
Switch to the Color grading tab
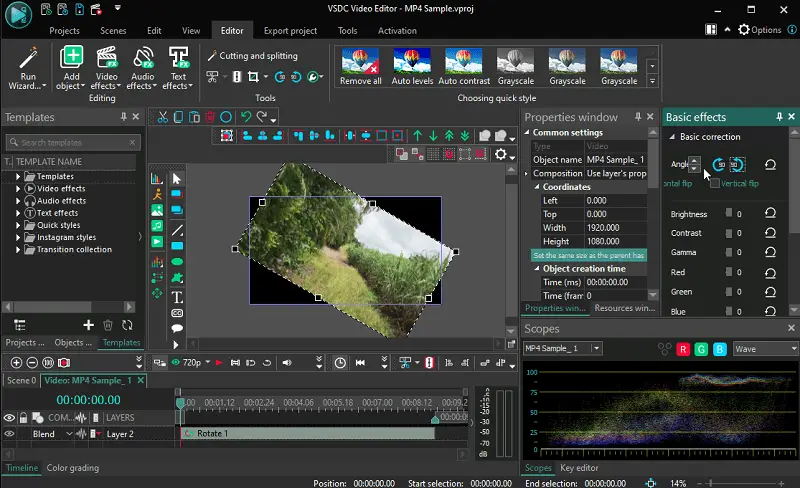[x=73, y=468]
